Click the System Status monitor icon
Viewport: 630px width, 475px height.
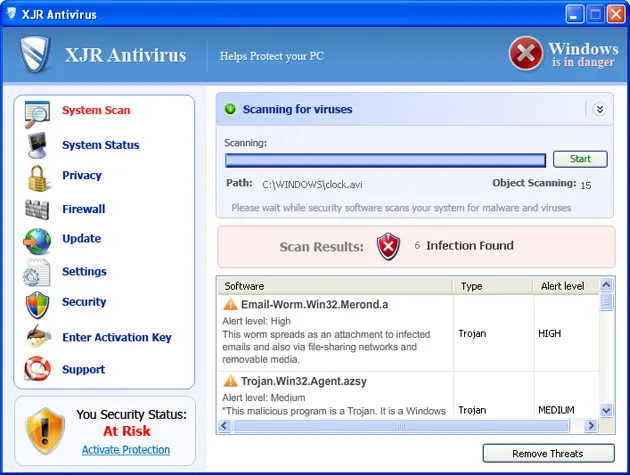pyautogui.click(x=37, y=145)
